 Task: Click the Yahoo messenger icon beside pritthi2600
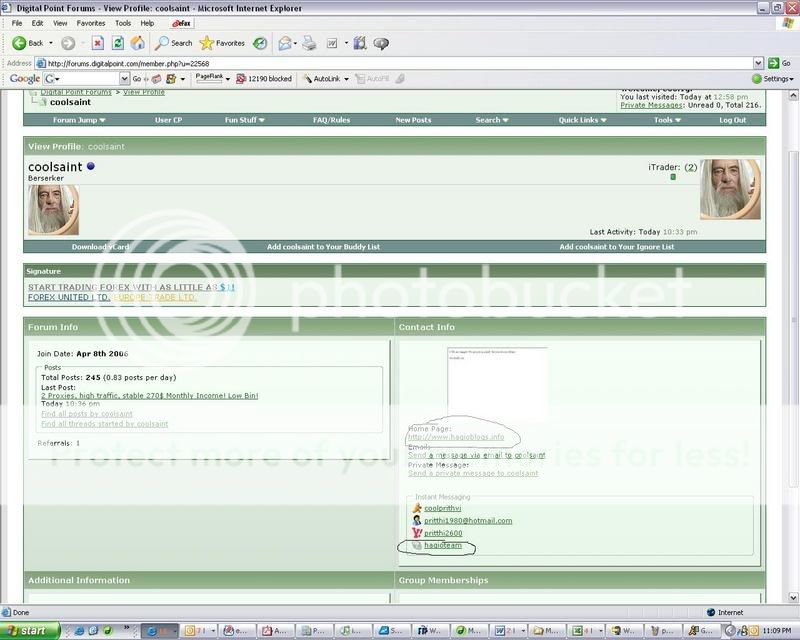pos(417,533)
